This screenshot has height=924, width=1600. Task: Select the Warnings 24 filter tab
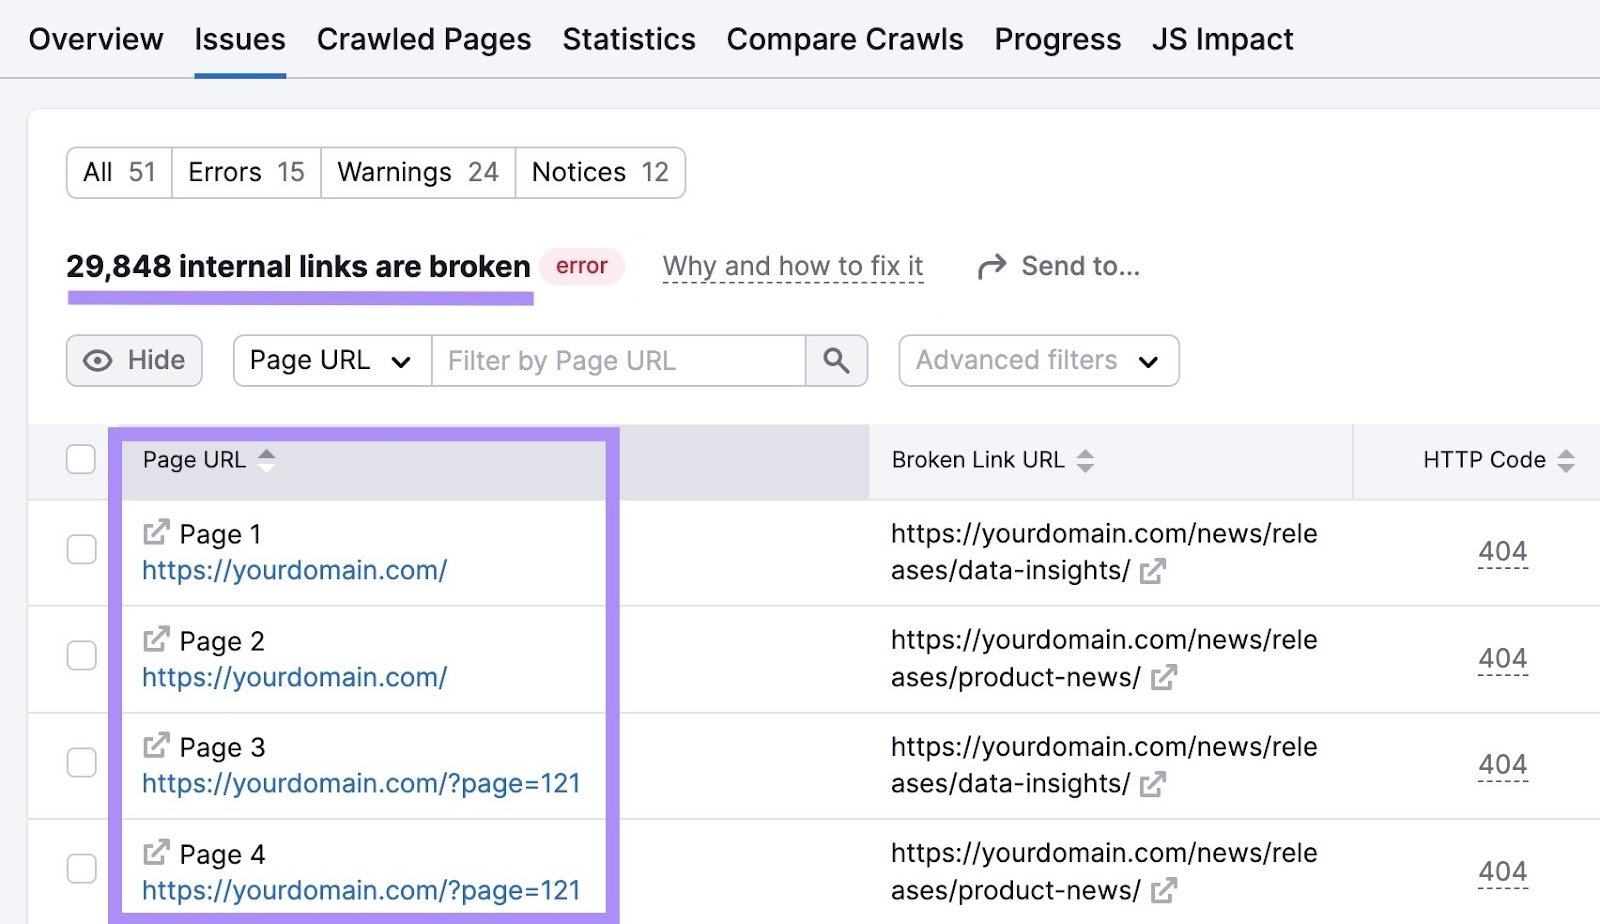417,172
